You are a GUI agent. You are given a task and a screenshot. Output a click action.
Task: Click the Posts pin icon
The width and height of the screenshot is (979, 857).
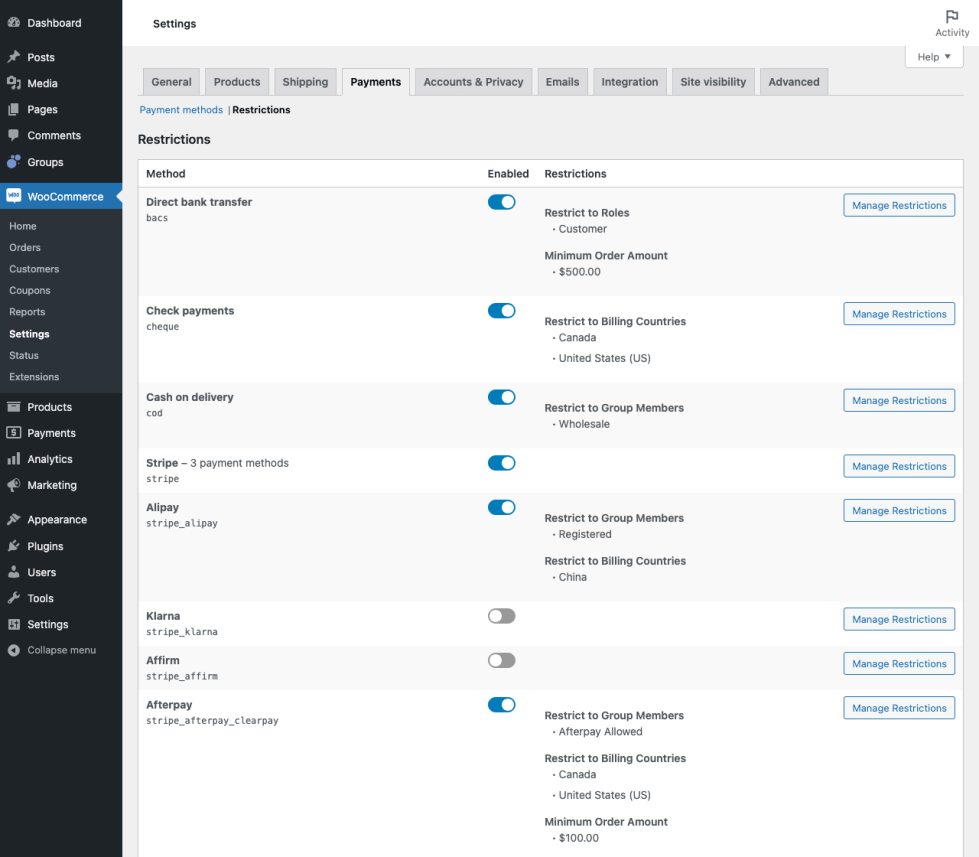pos(14,58)
